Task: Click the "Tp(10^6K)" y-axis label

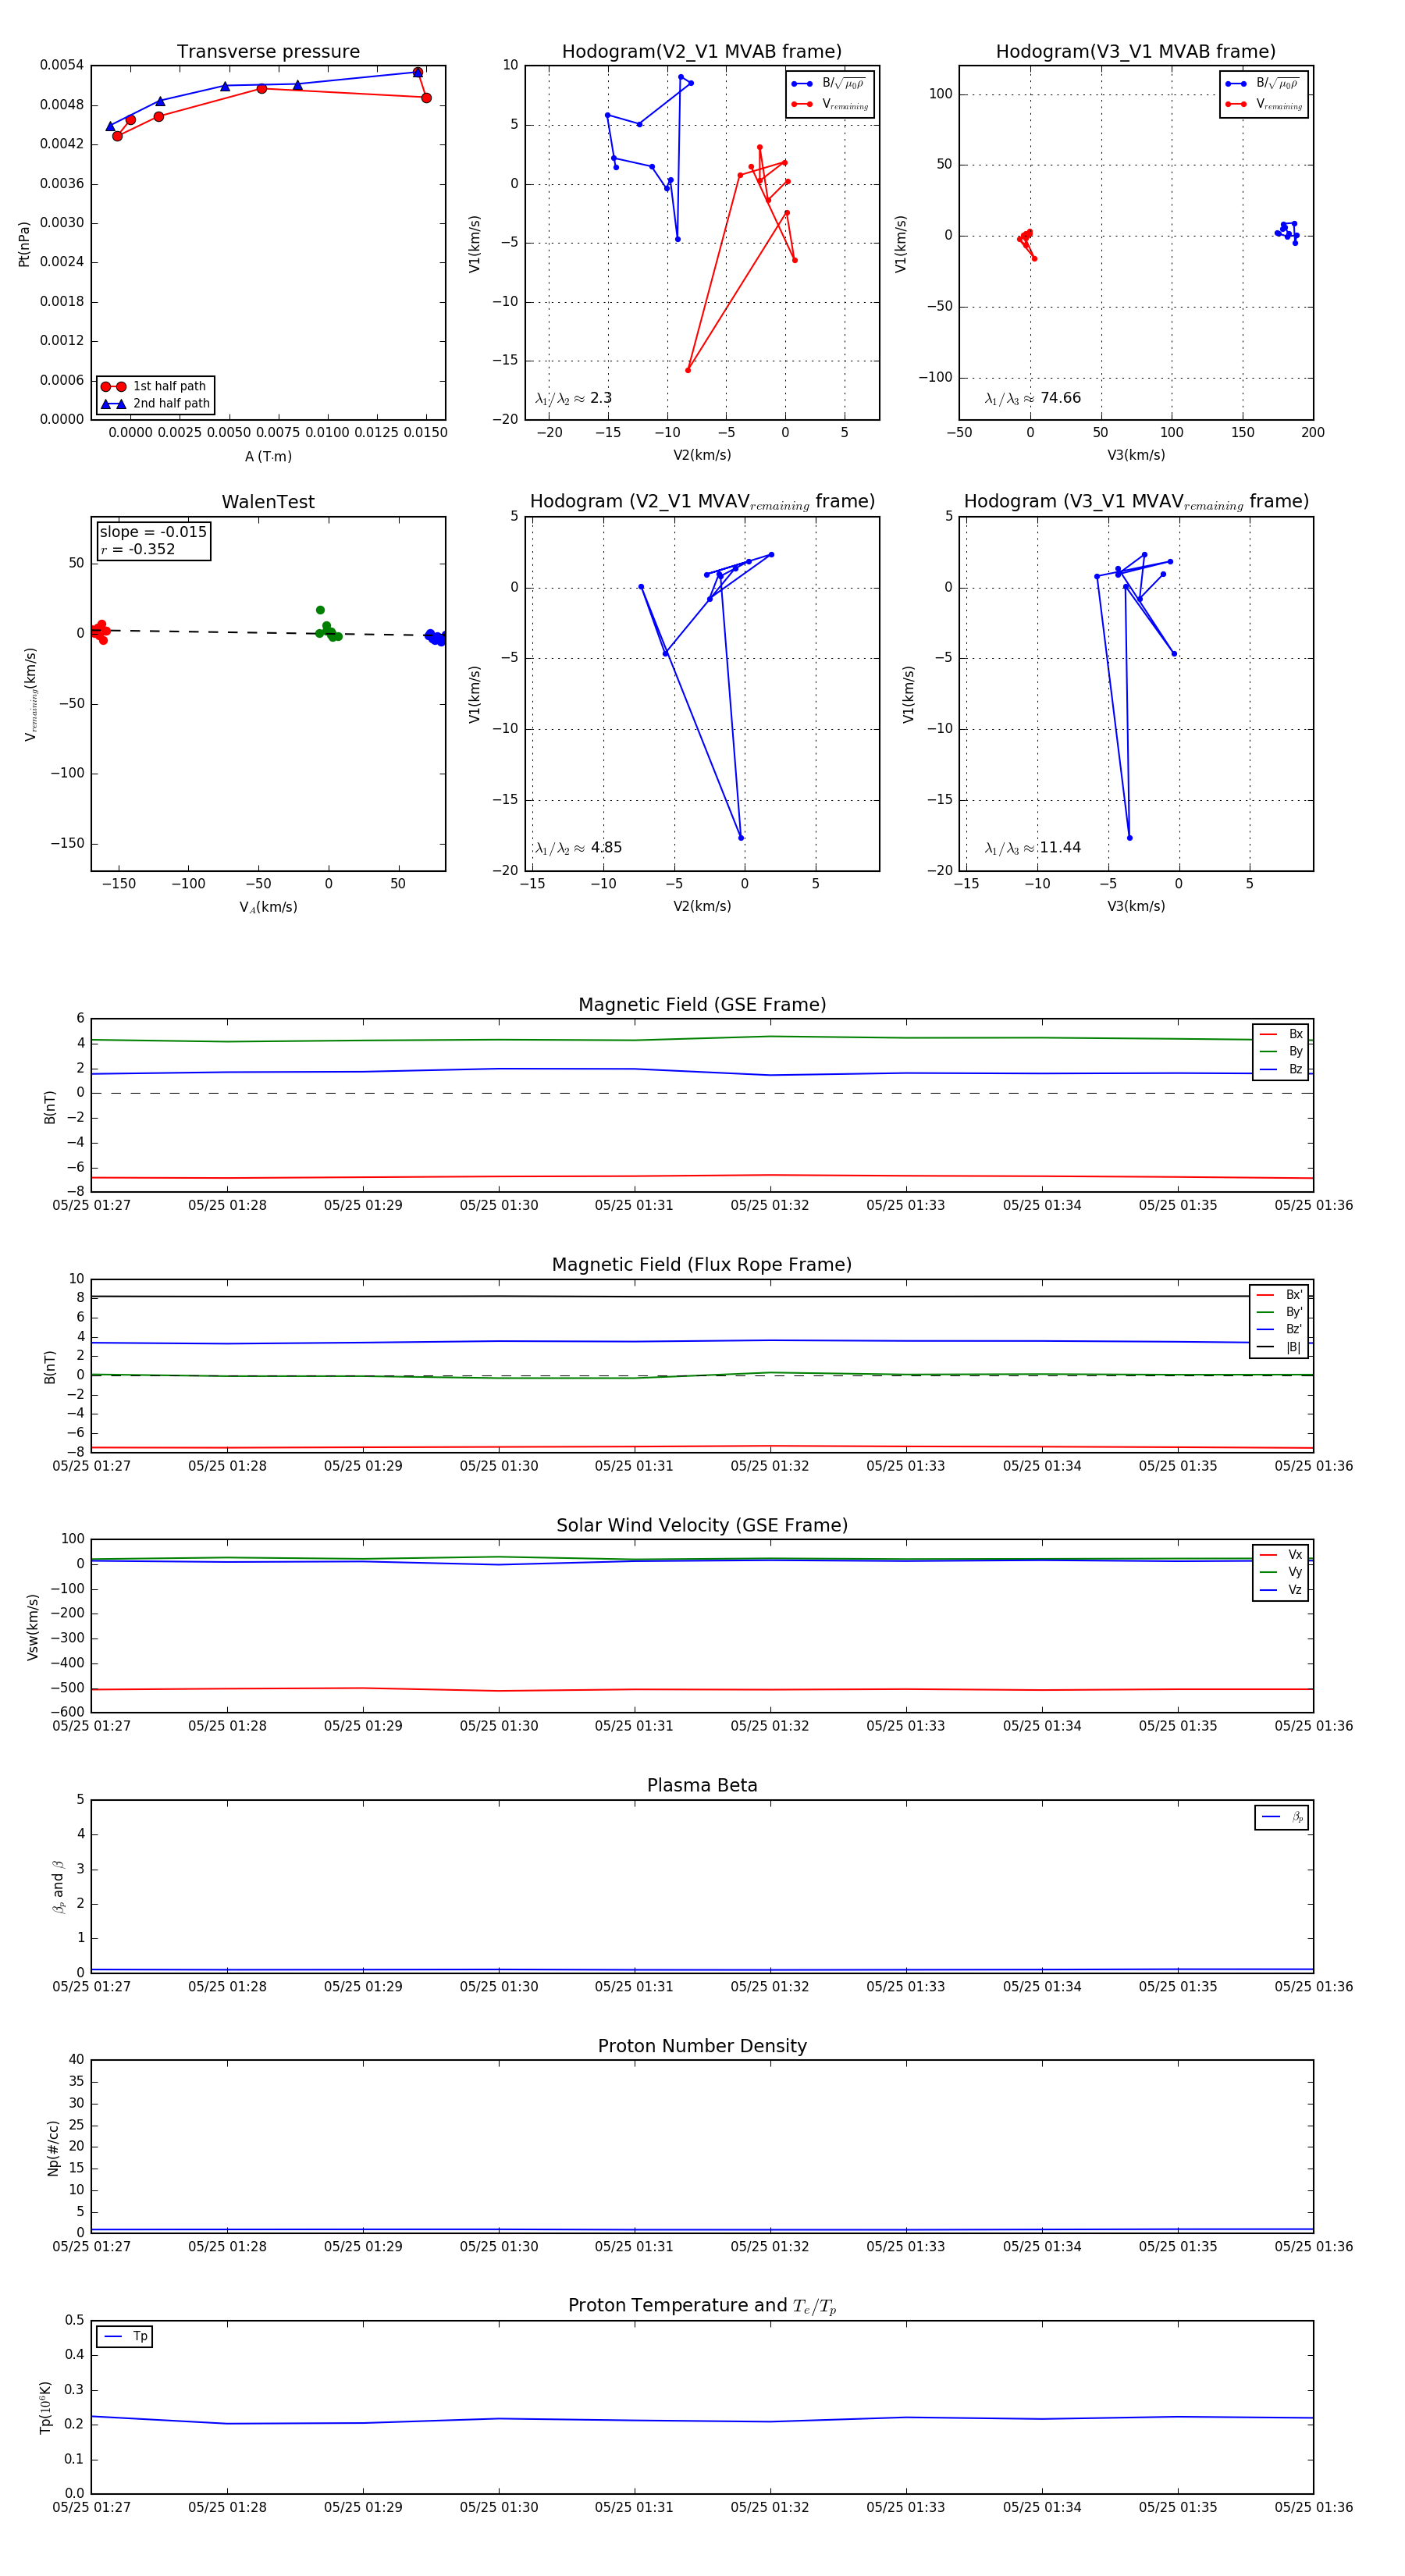Action: 45,2407
